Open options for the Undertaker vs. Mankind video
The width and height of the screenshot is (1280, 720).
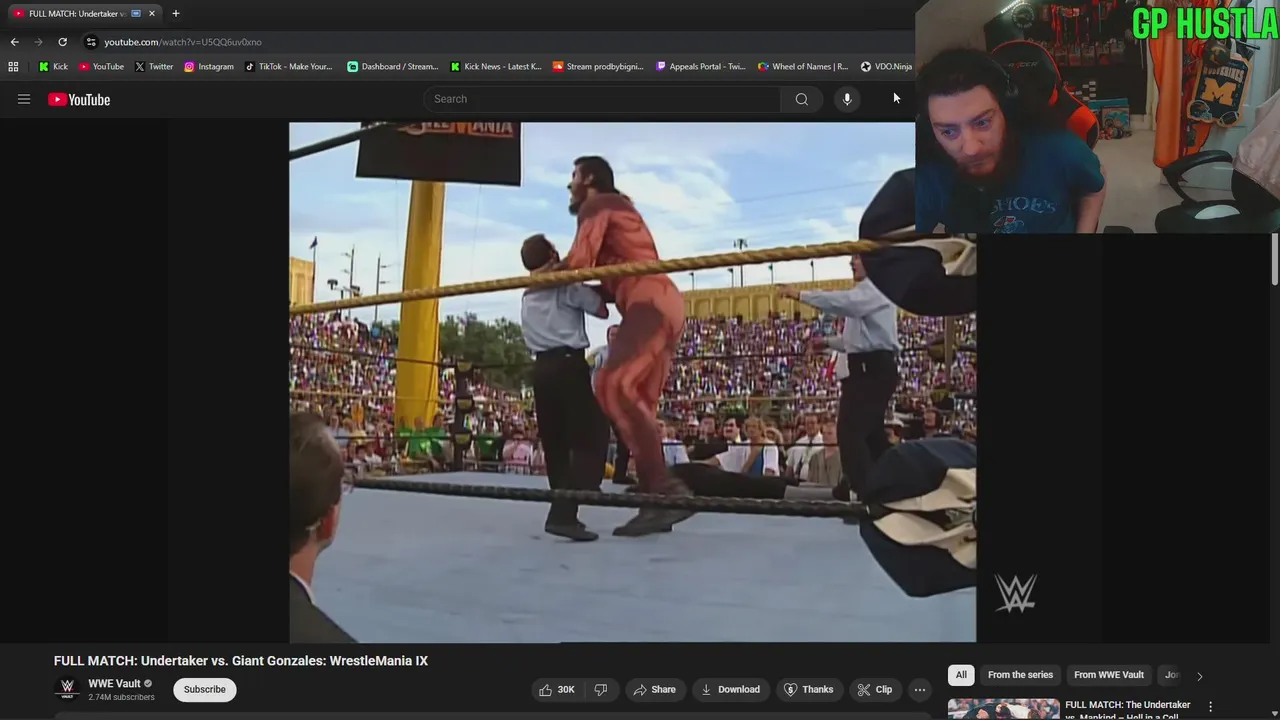[x=1210, y=707]
